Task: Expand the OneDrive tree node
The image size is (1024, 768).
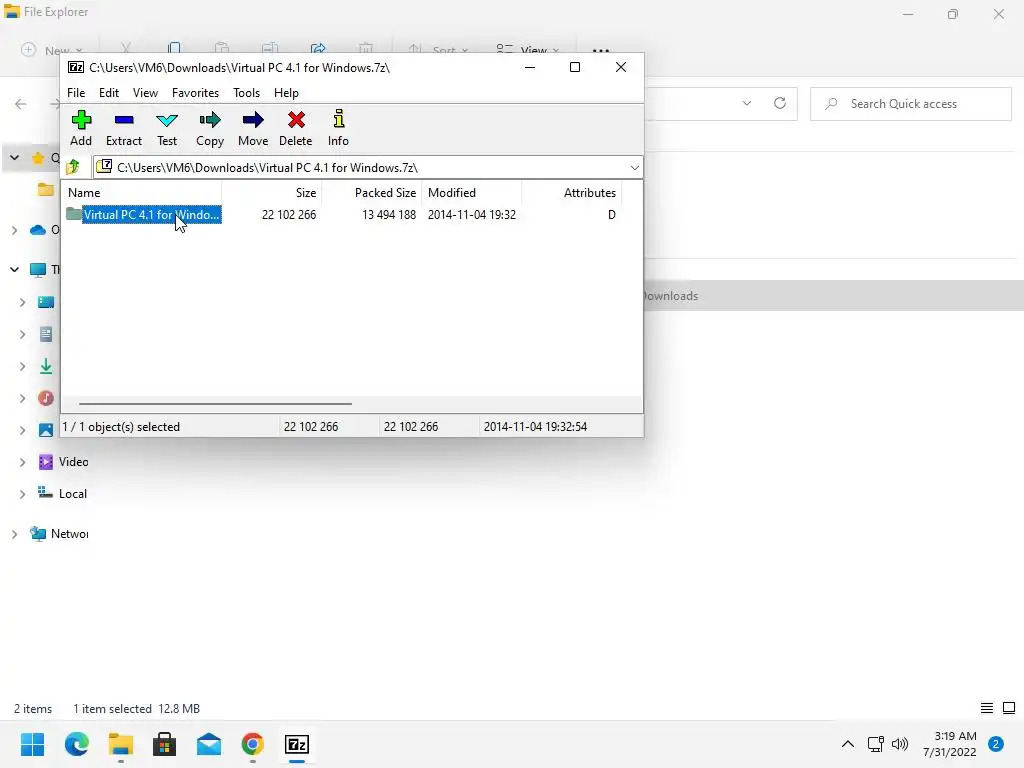Action: pyautogui.click(x=14, y=230)
